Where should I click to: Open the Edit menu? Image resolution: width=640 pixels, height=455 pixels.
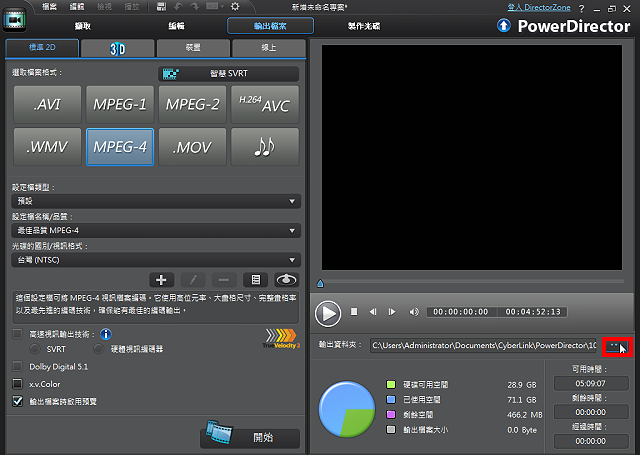point(77,7)
